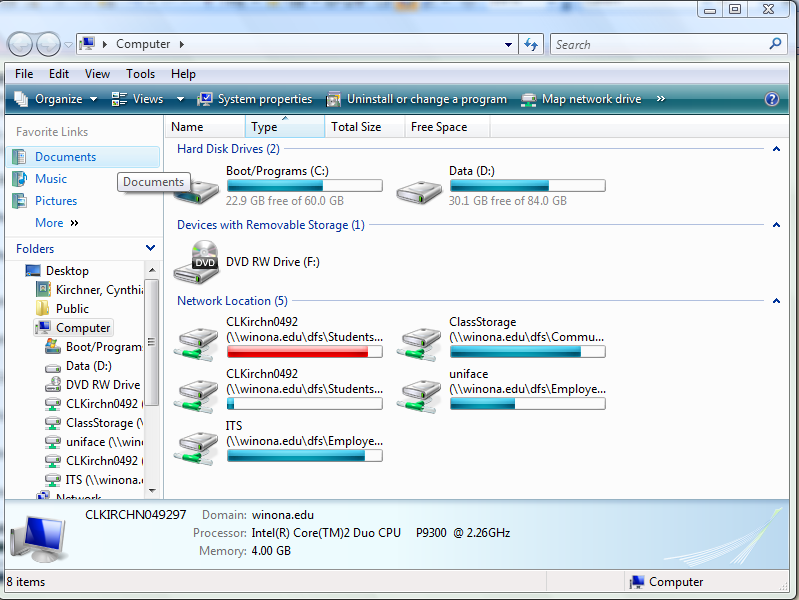Collapse the Network Location group
The height and width of the screenshot is (600, 799).
coord(776,301)
